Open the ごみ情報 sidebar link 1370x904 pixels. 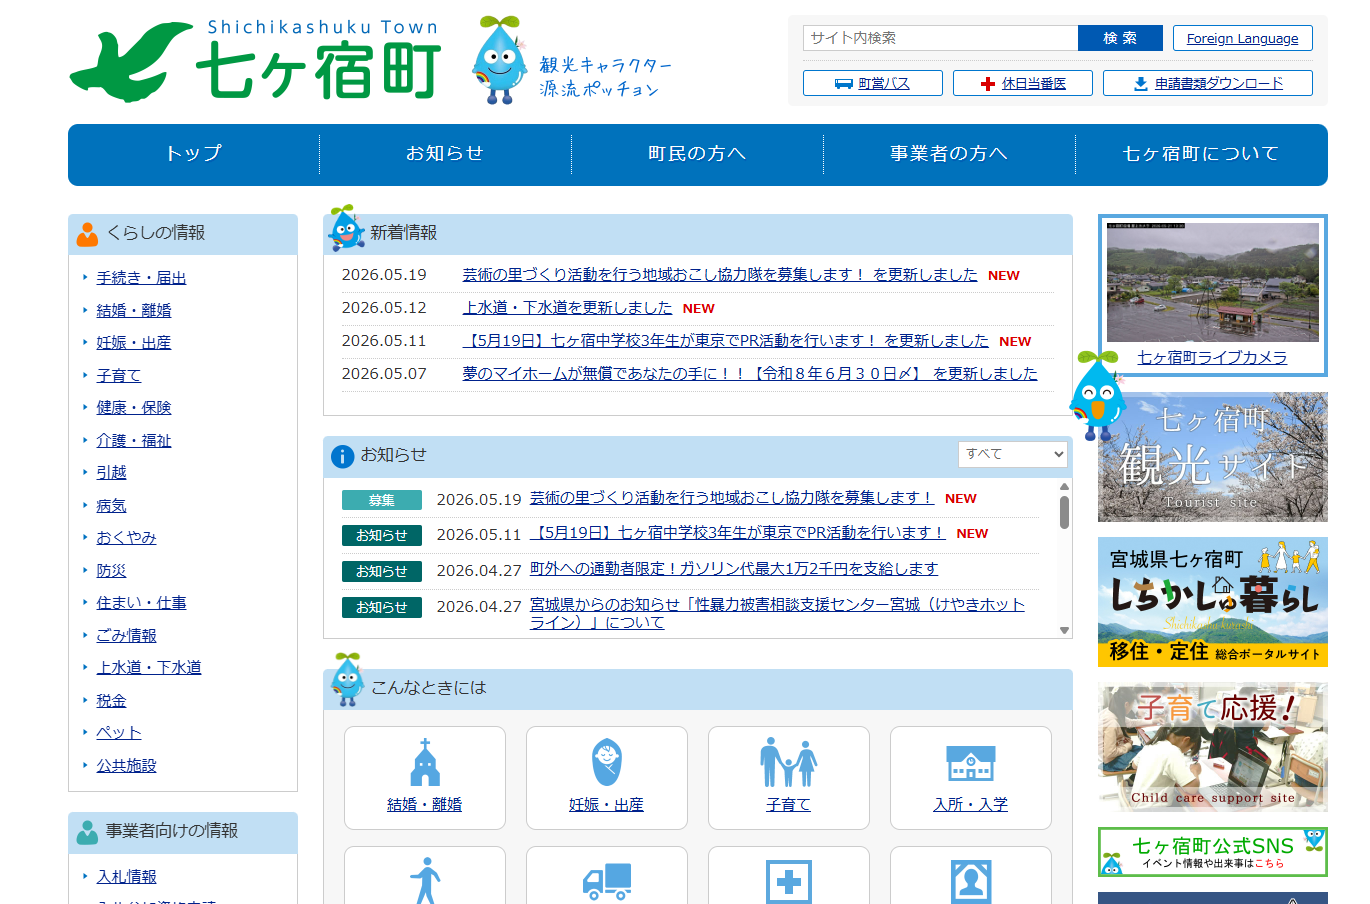[x=126, y=636]
